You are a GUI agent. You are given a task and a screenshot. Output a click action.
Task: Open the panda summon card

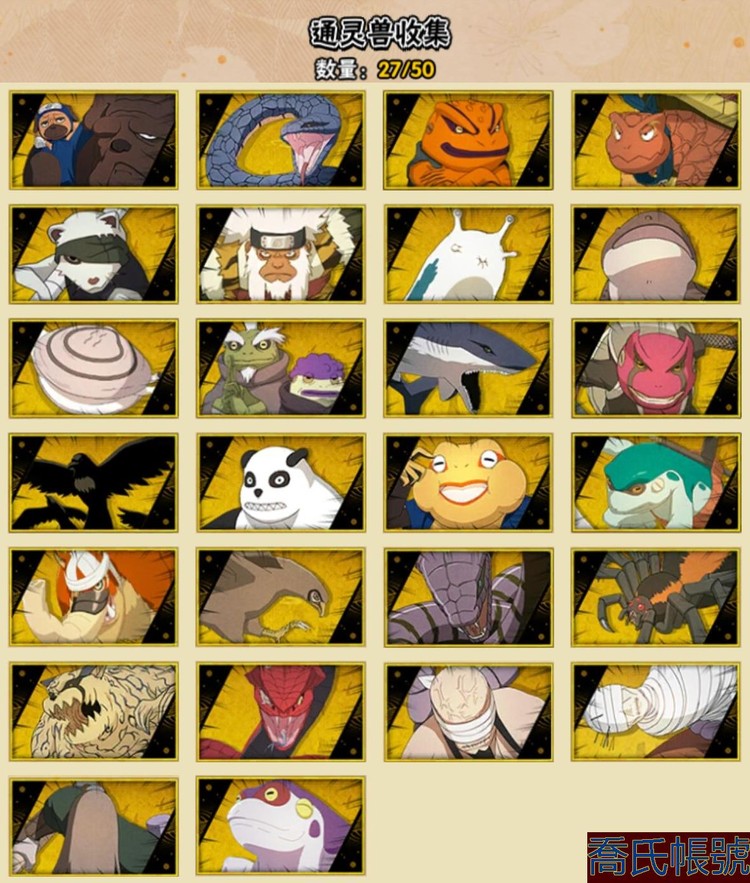coord(281,483)
